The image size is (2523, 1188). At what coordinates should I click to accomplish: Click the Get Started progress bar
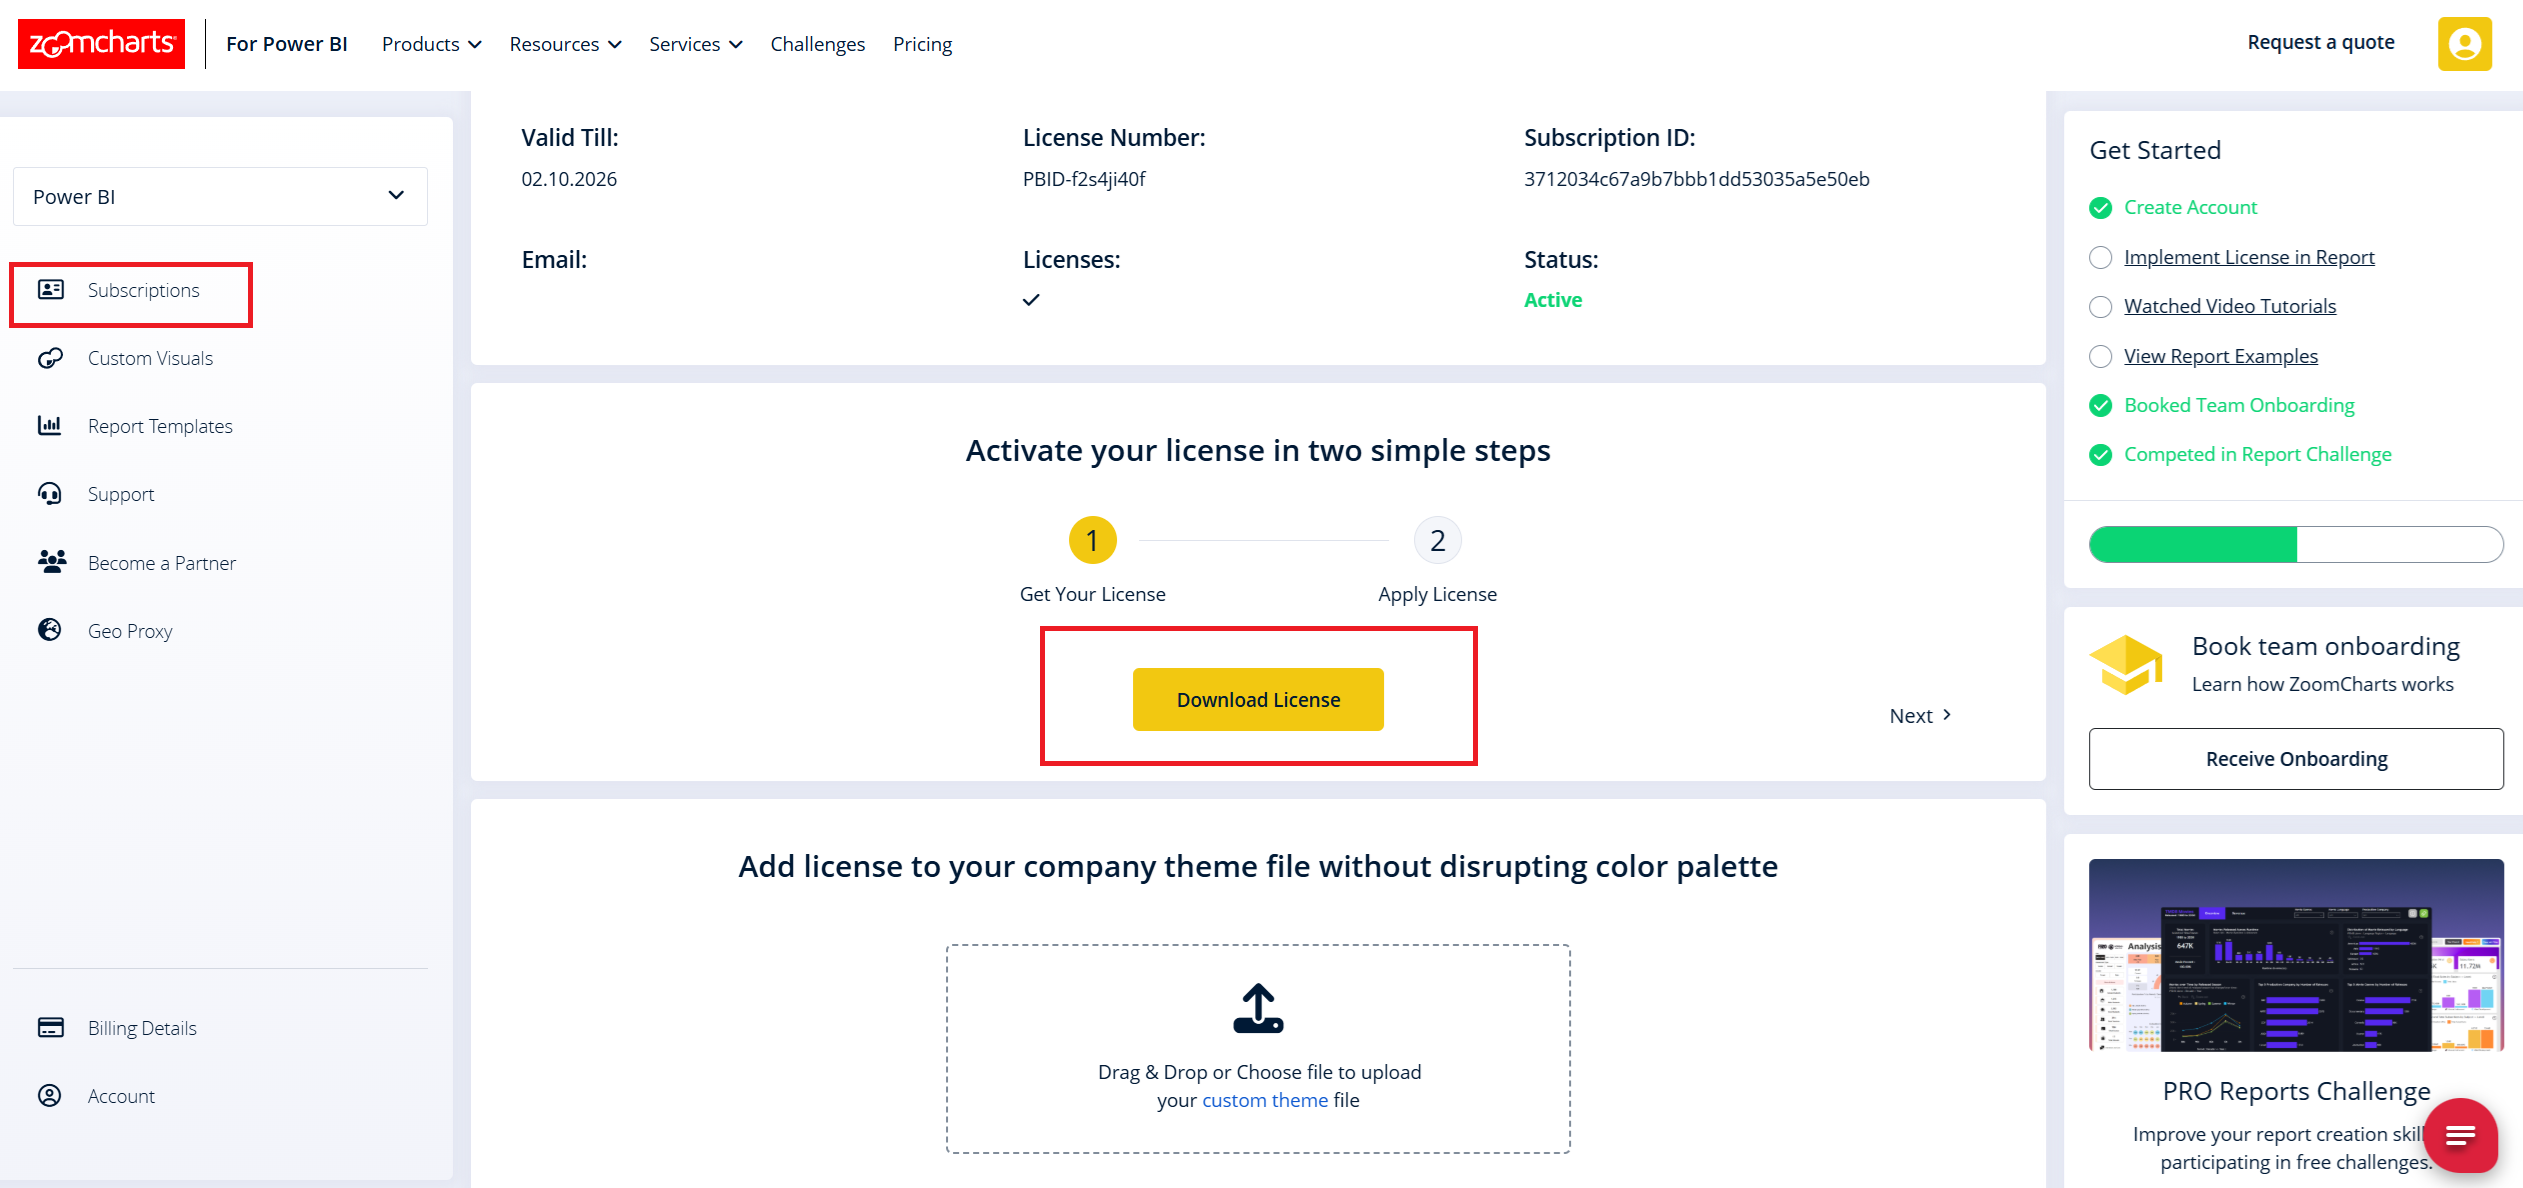2295,544
